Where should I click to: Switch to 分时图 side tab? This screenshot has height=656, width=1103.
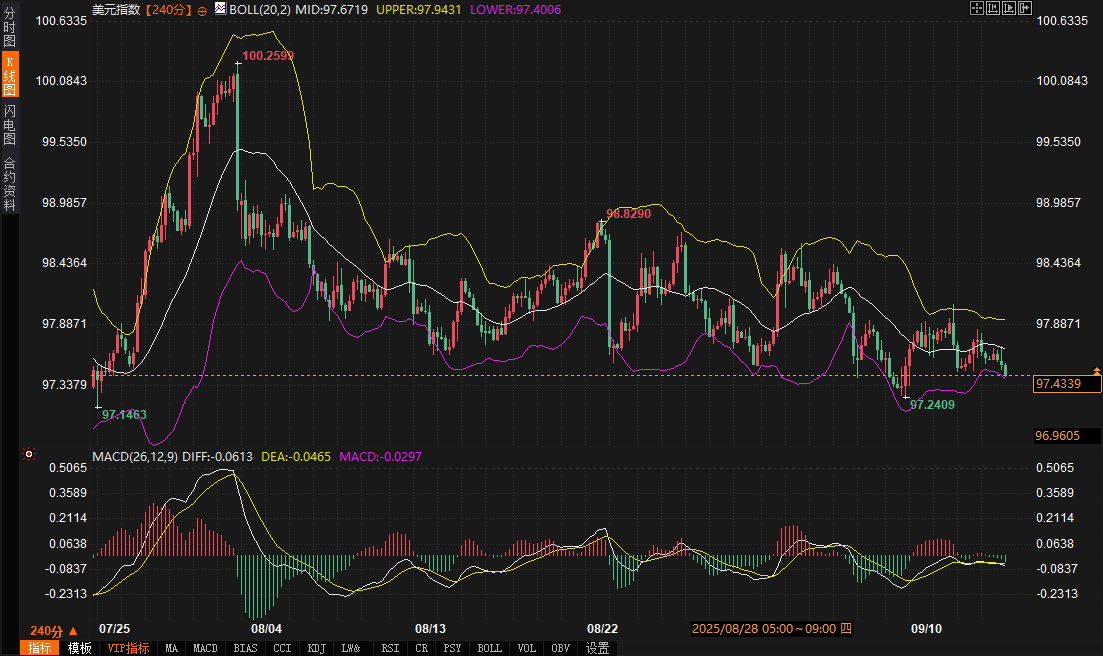(x=9, y=27)
